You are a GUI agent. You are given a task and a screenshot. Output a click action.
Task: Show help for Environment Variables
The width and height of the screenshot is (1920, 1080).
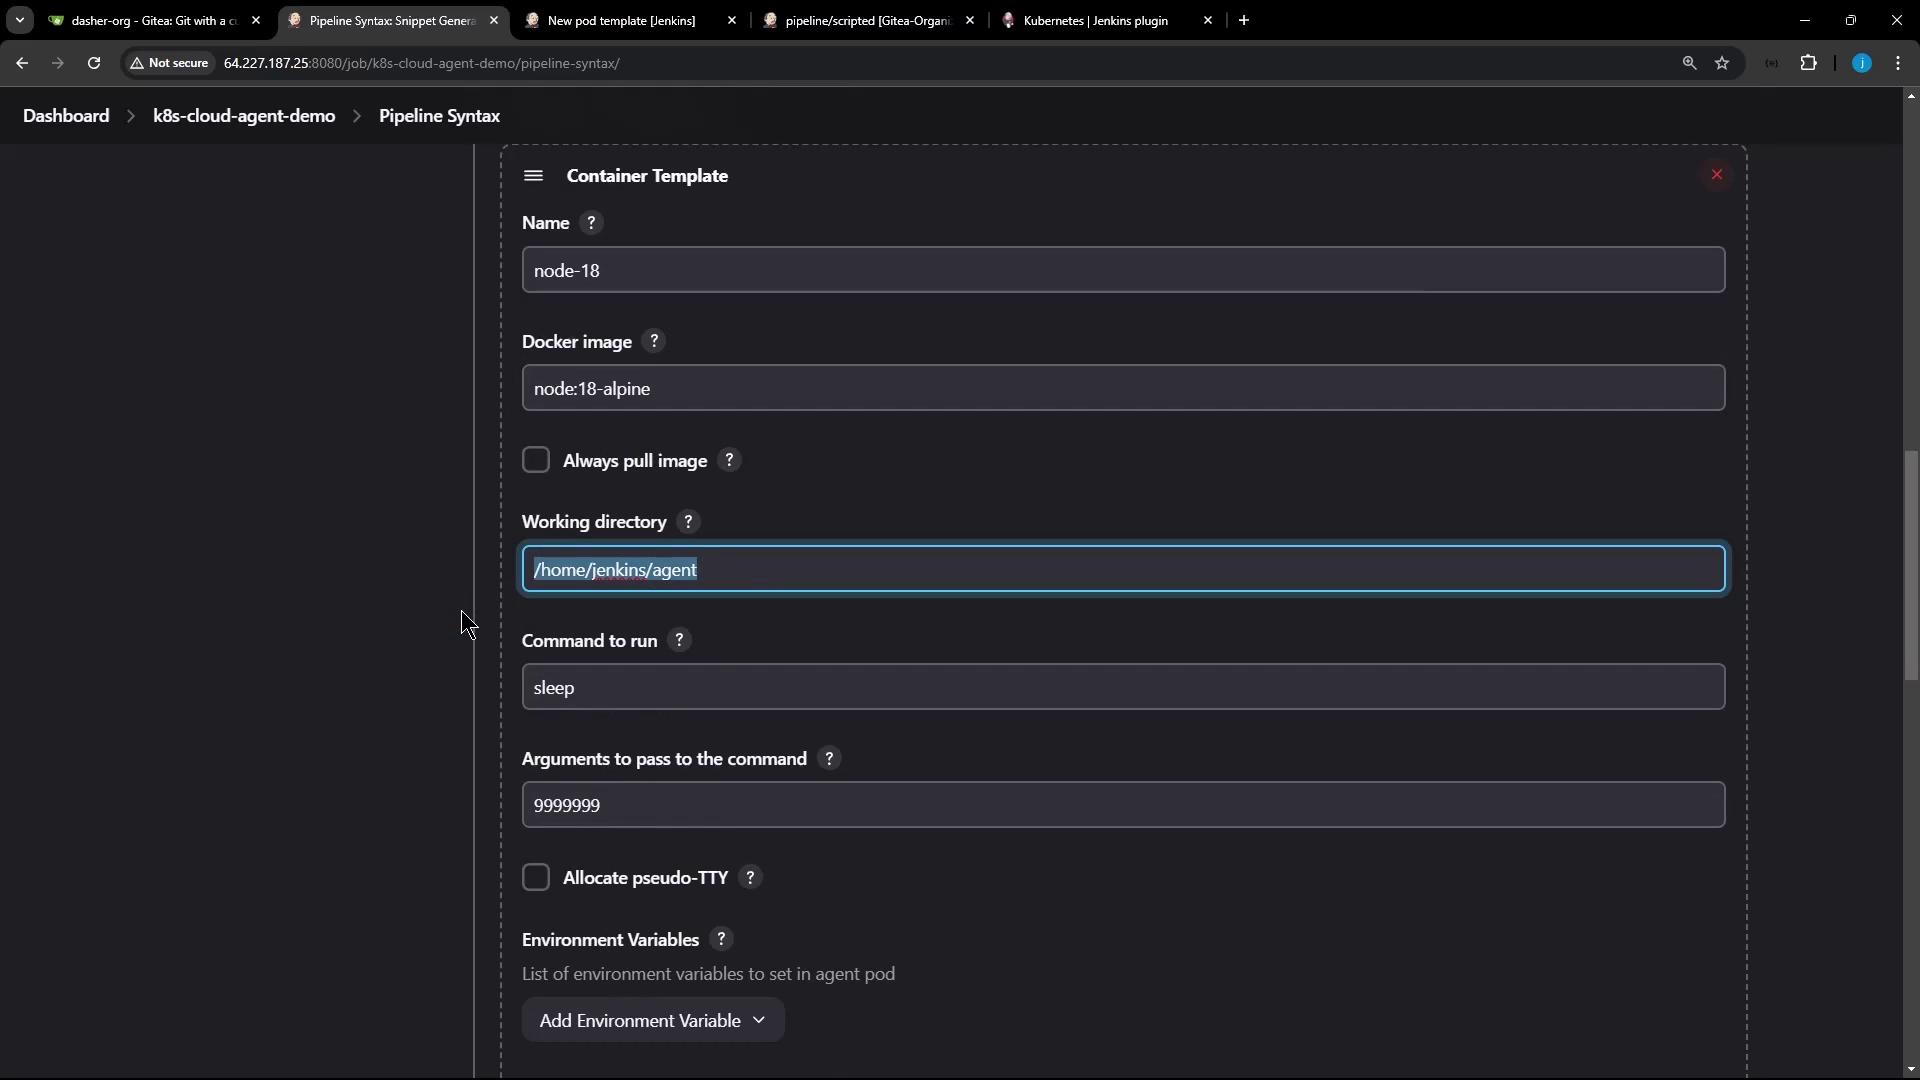coord(721,939)
